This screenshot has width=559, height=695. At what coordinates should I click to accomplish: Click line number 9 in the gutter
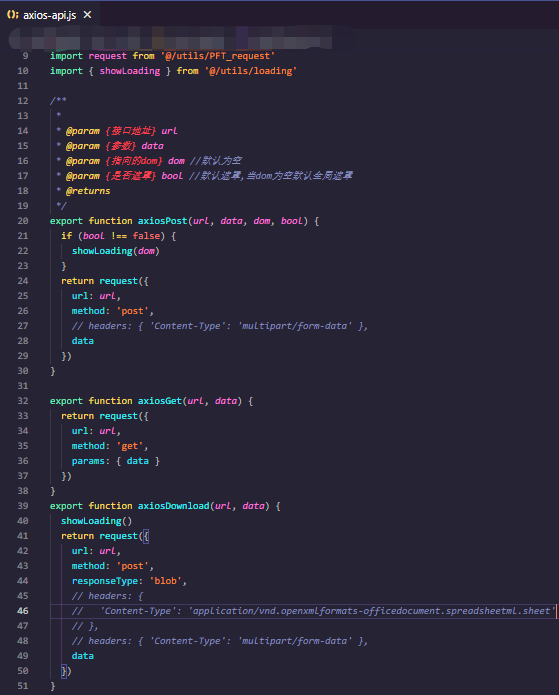(25, 56)
